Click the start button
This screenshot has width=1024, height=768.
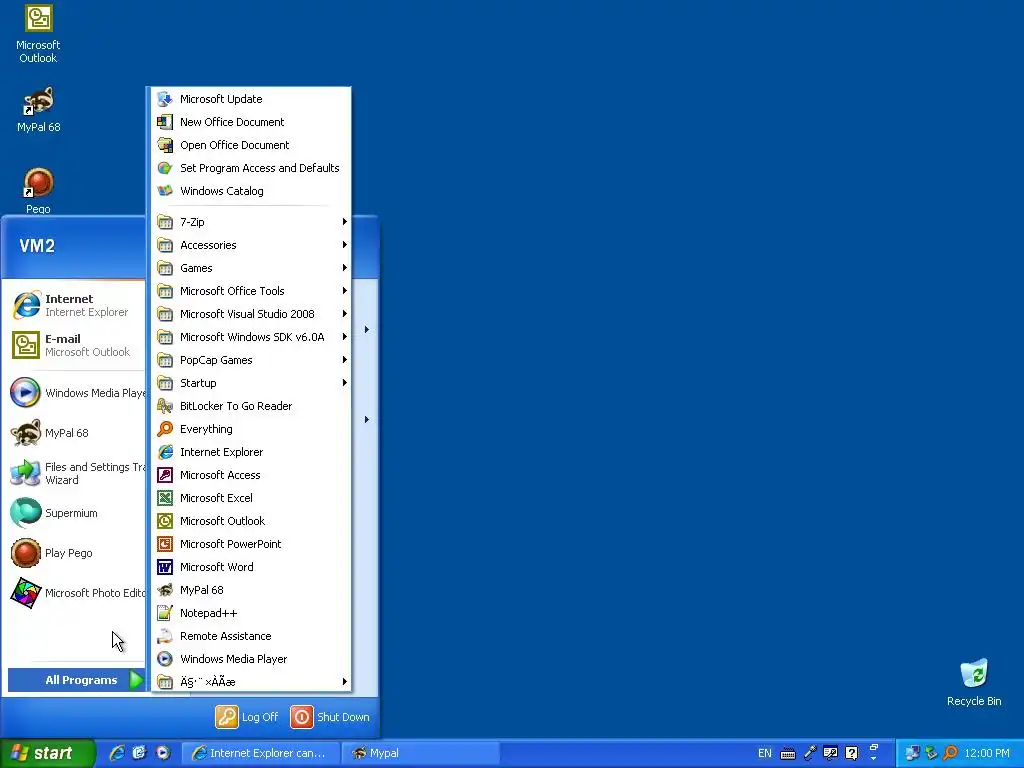pyautogui.click(x=48, y=753)
